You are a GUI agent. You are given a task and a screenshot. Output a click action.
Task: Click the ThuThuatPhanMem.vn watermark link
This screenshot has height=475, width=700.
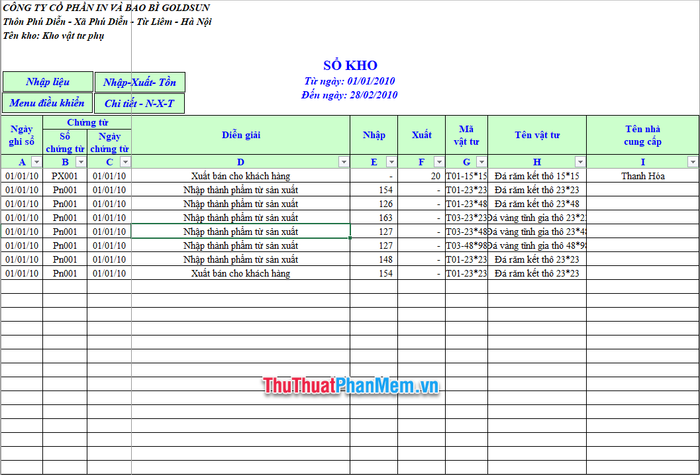[350, 386]
